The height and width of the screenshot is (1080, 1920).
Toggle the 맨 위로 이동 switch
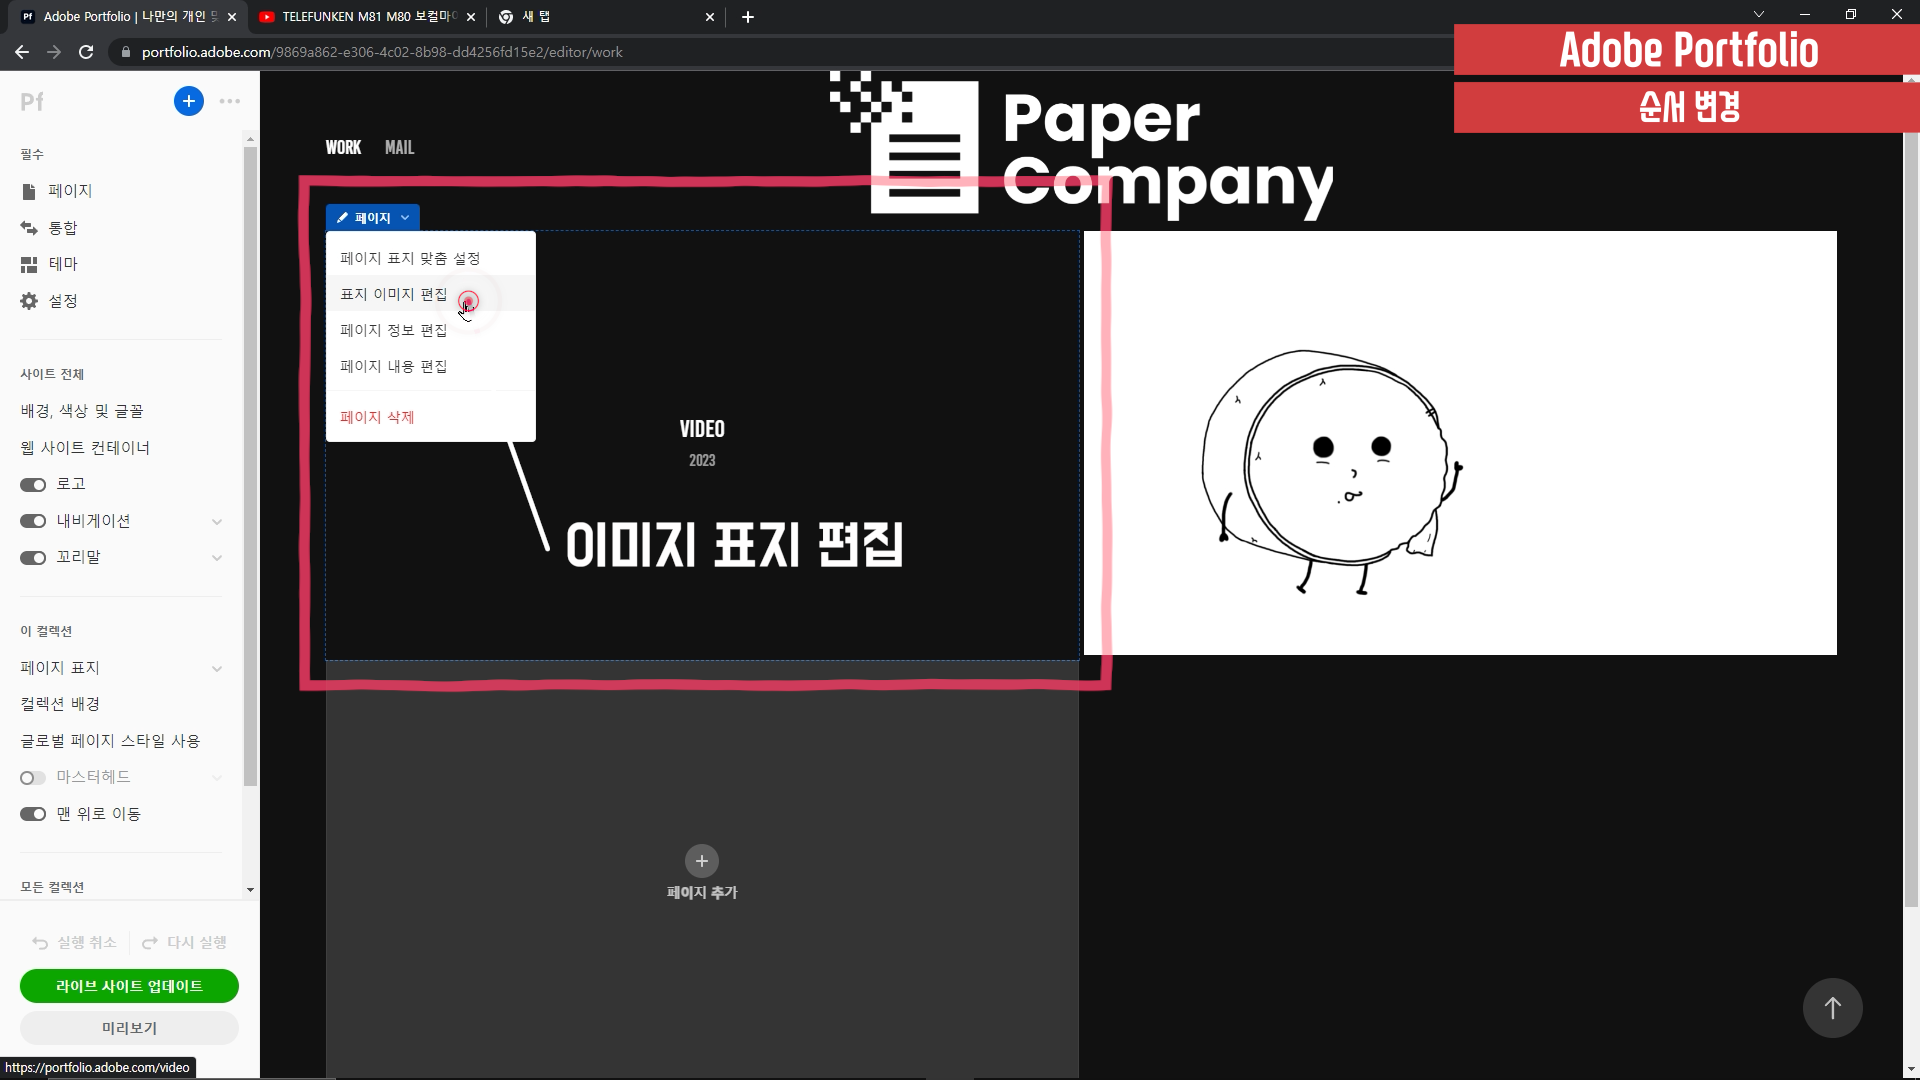click(x=33, y=814)
